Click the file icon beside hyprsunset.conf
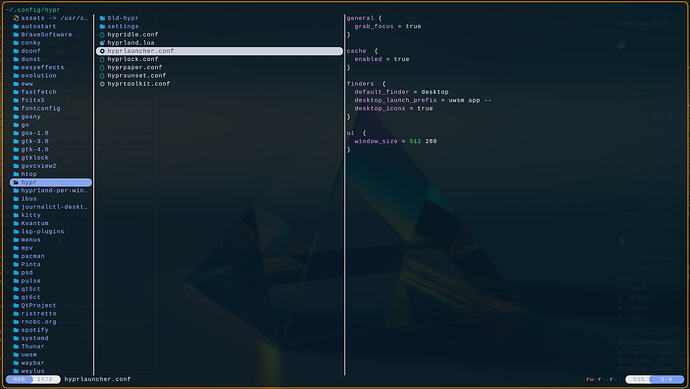 pyautogui.click(x=102, y=76)
